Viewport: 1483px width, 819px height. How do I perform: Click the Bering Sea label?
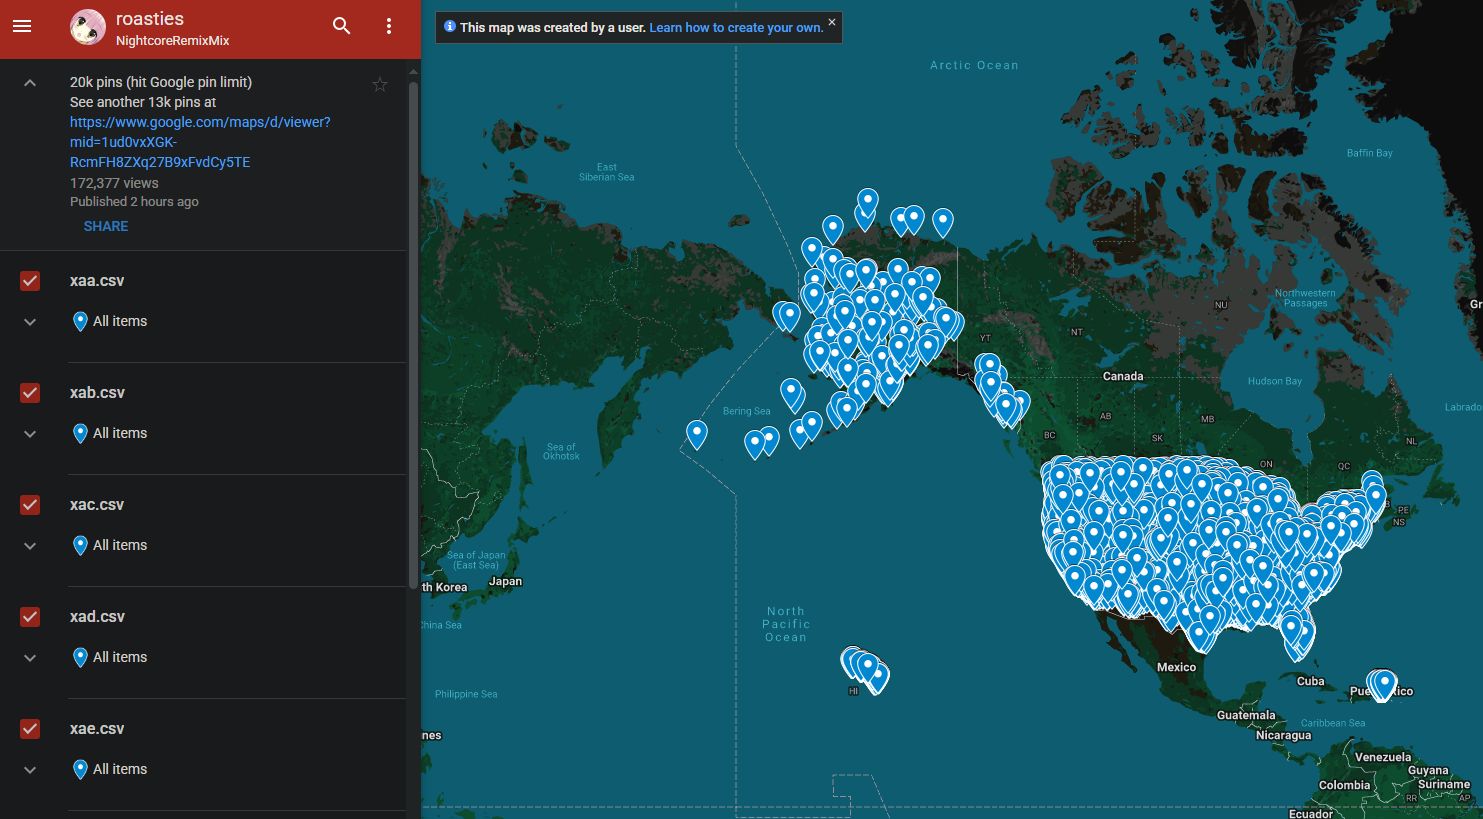pos(747,411)
